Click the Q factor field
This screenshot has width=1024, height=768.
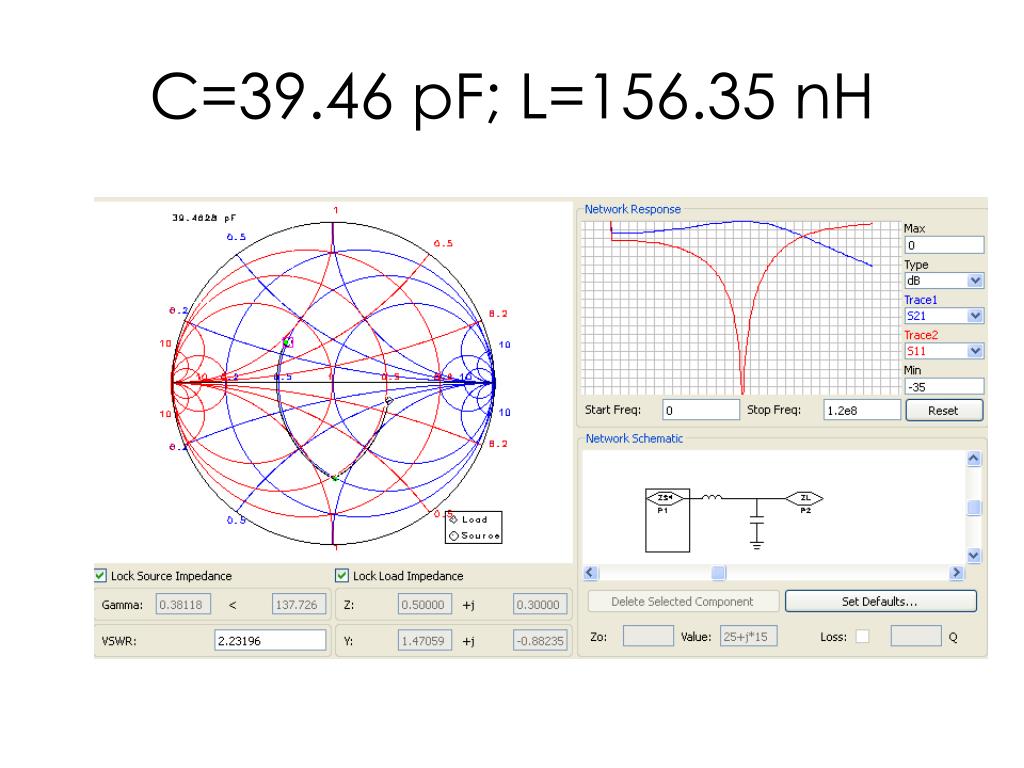pyautogui.click(x=916, y=636)
